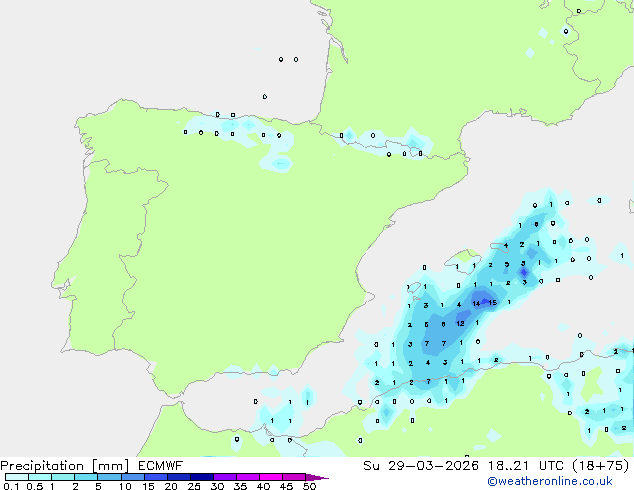This screenshot has width=634, height=490.
Task: Choose the 20–25 mm legend swatch
Action: (178, 477)
